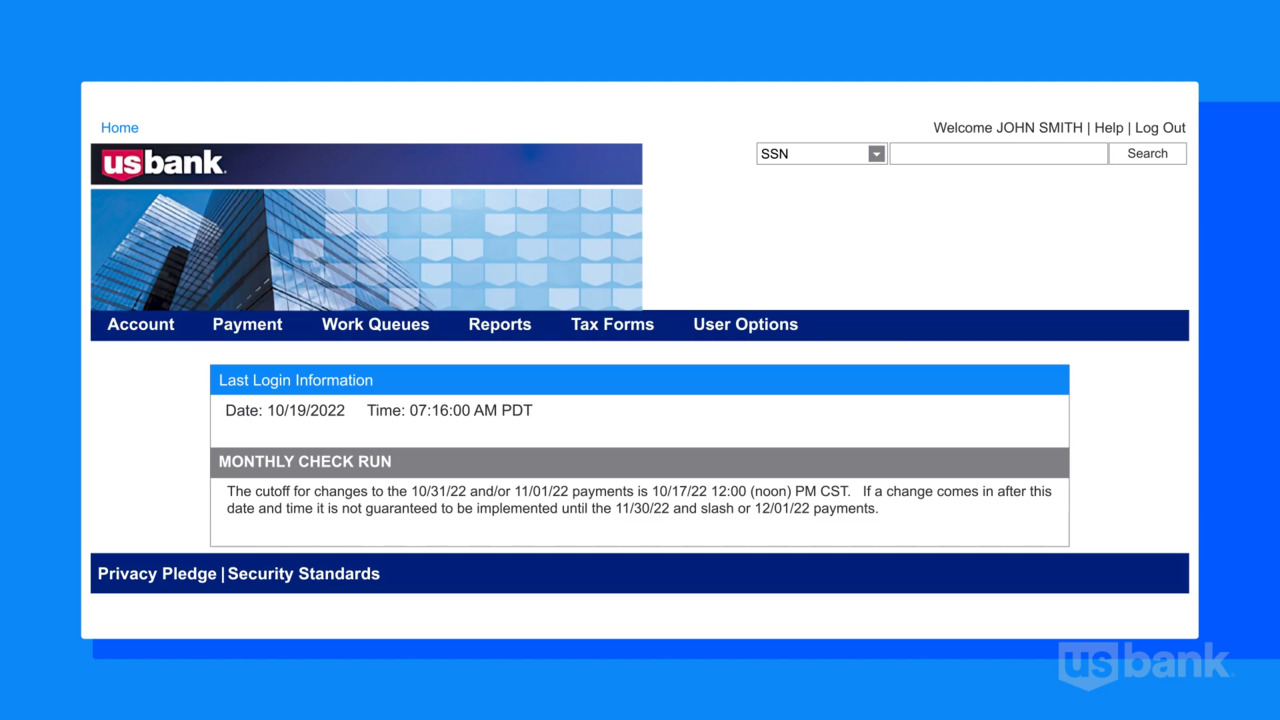This screenshot has width=1280, height=720.
Task: Click the MONTHLY CHECK RUN heading
Action: (x=305, y=462)
